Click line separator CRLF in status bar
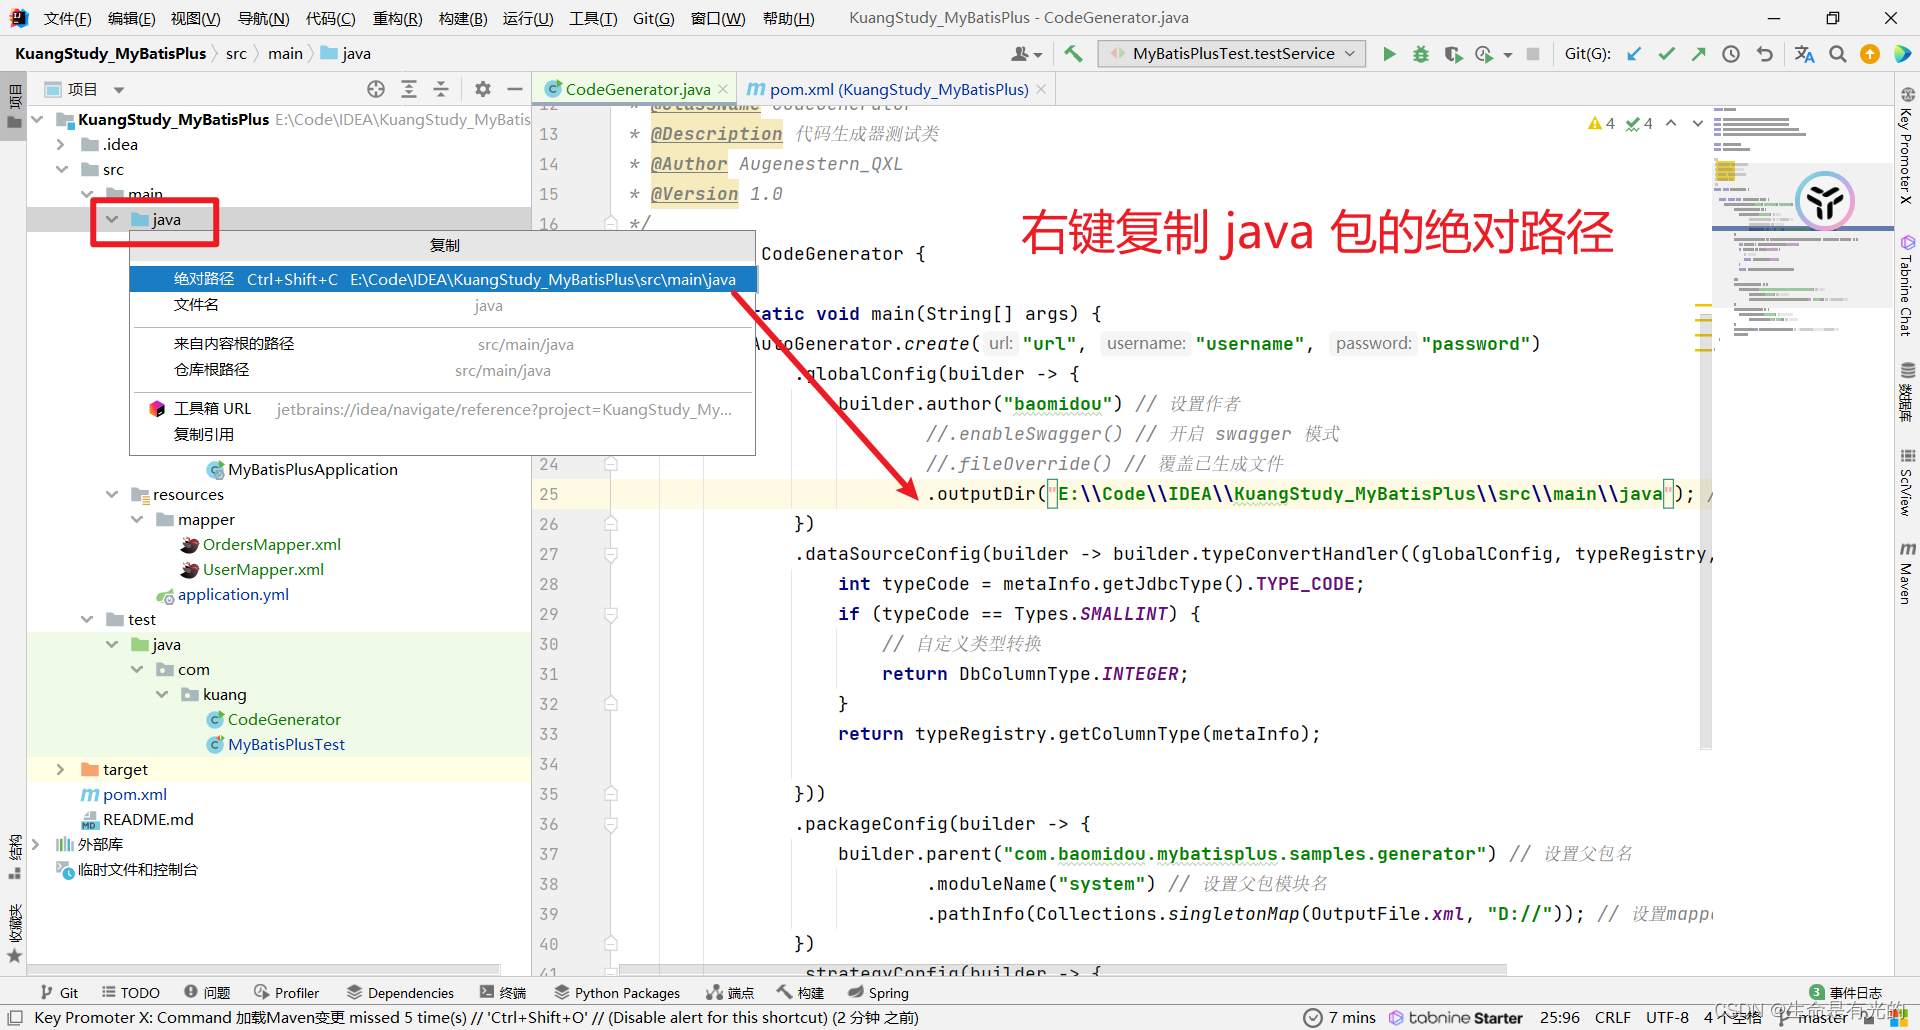Viewport: 1920px width, 1030px height. click(x=1612, y=1017)
